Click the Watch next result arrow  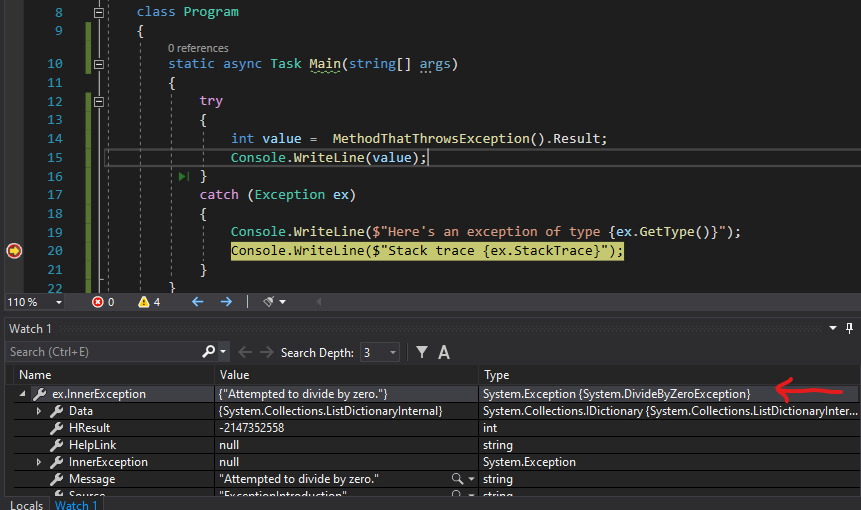267,352
